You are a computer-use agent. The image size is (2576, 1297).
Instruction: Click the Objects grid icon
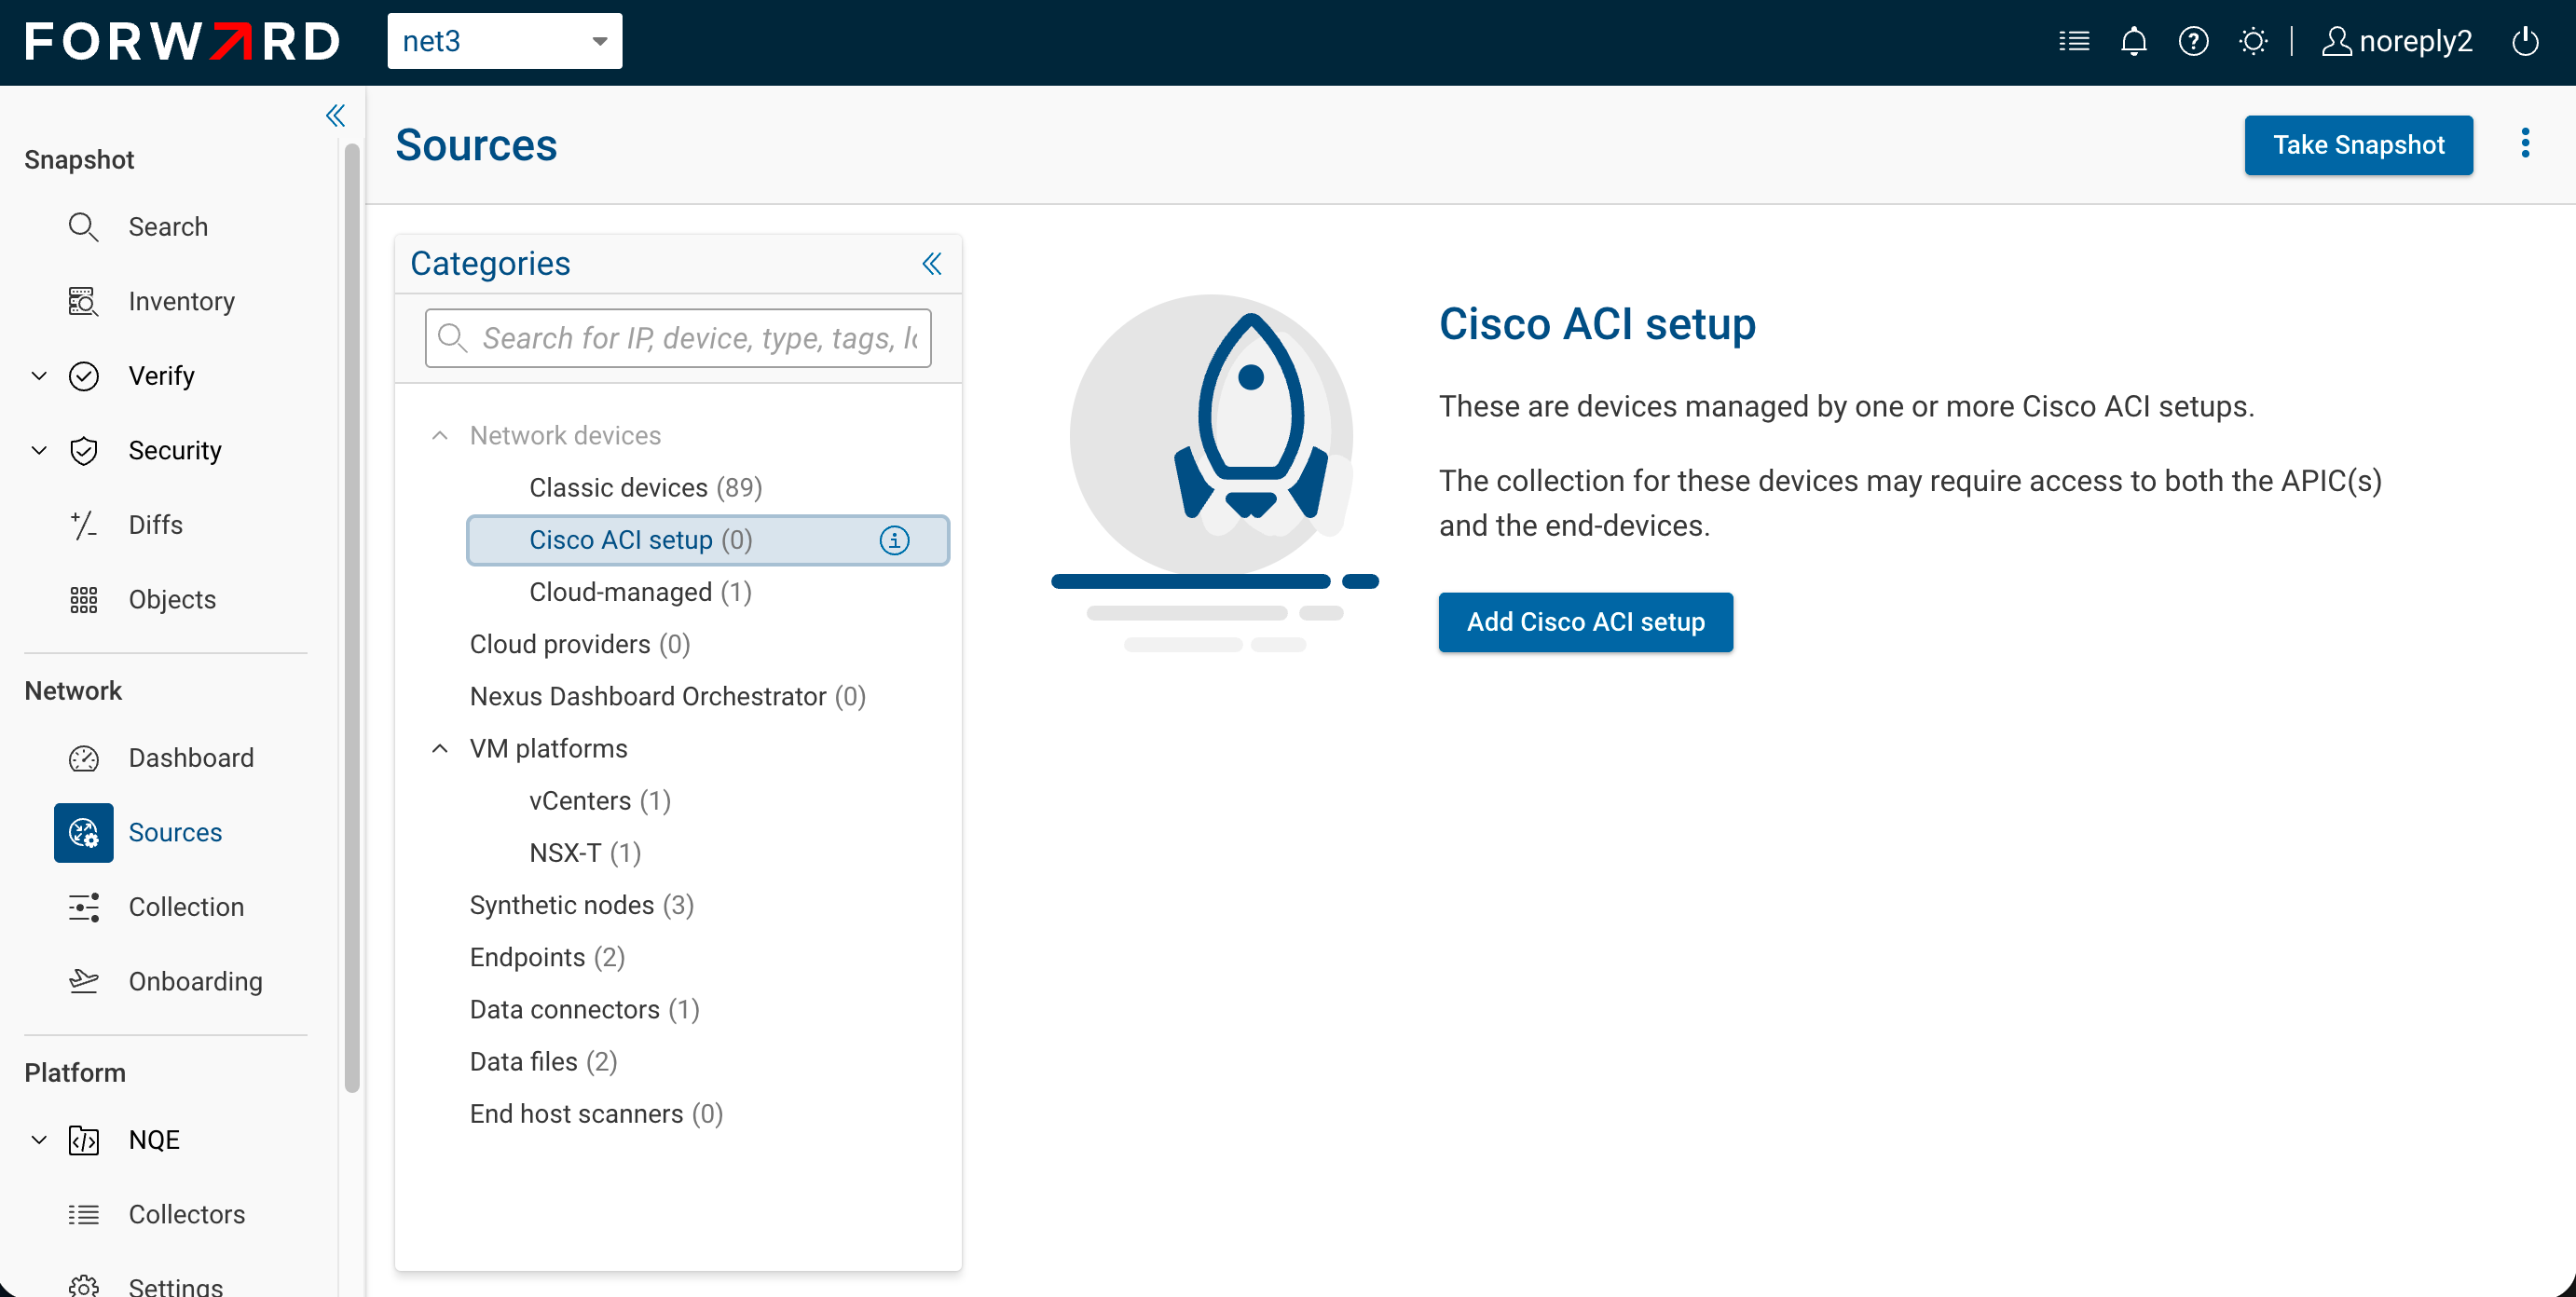click(x=83, y=599)
